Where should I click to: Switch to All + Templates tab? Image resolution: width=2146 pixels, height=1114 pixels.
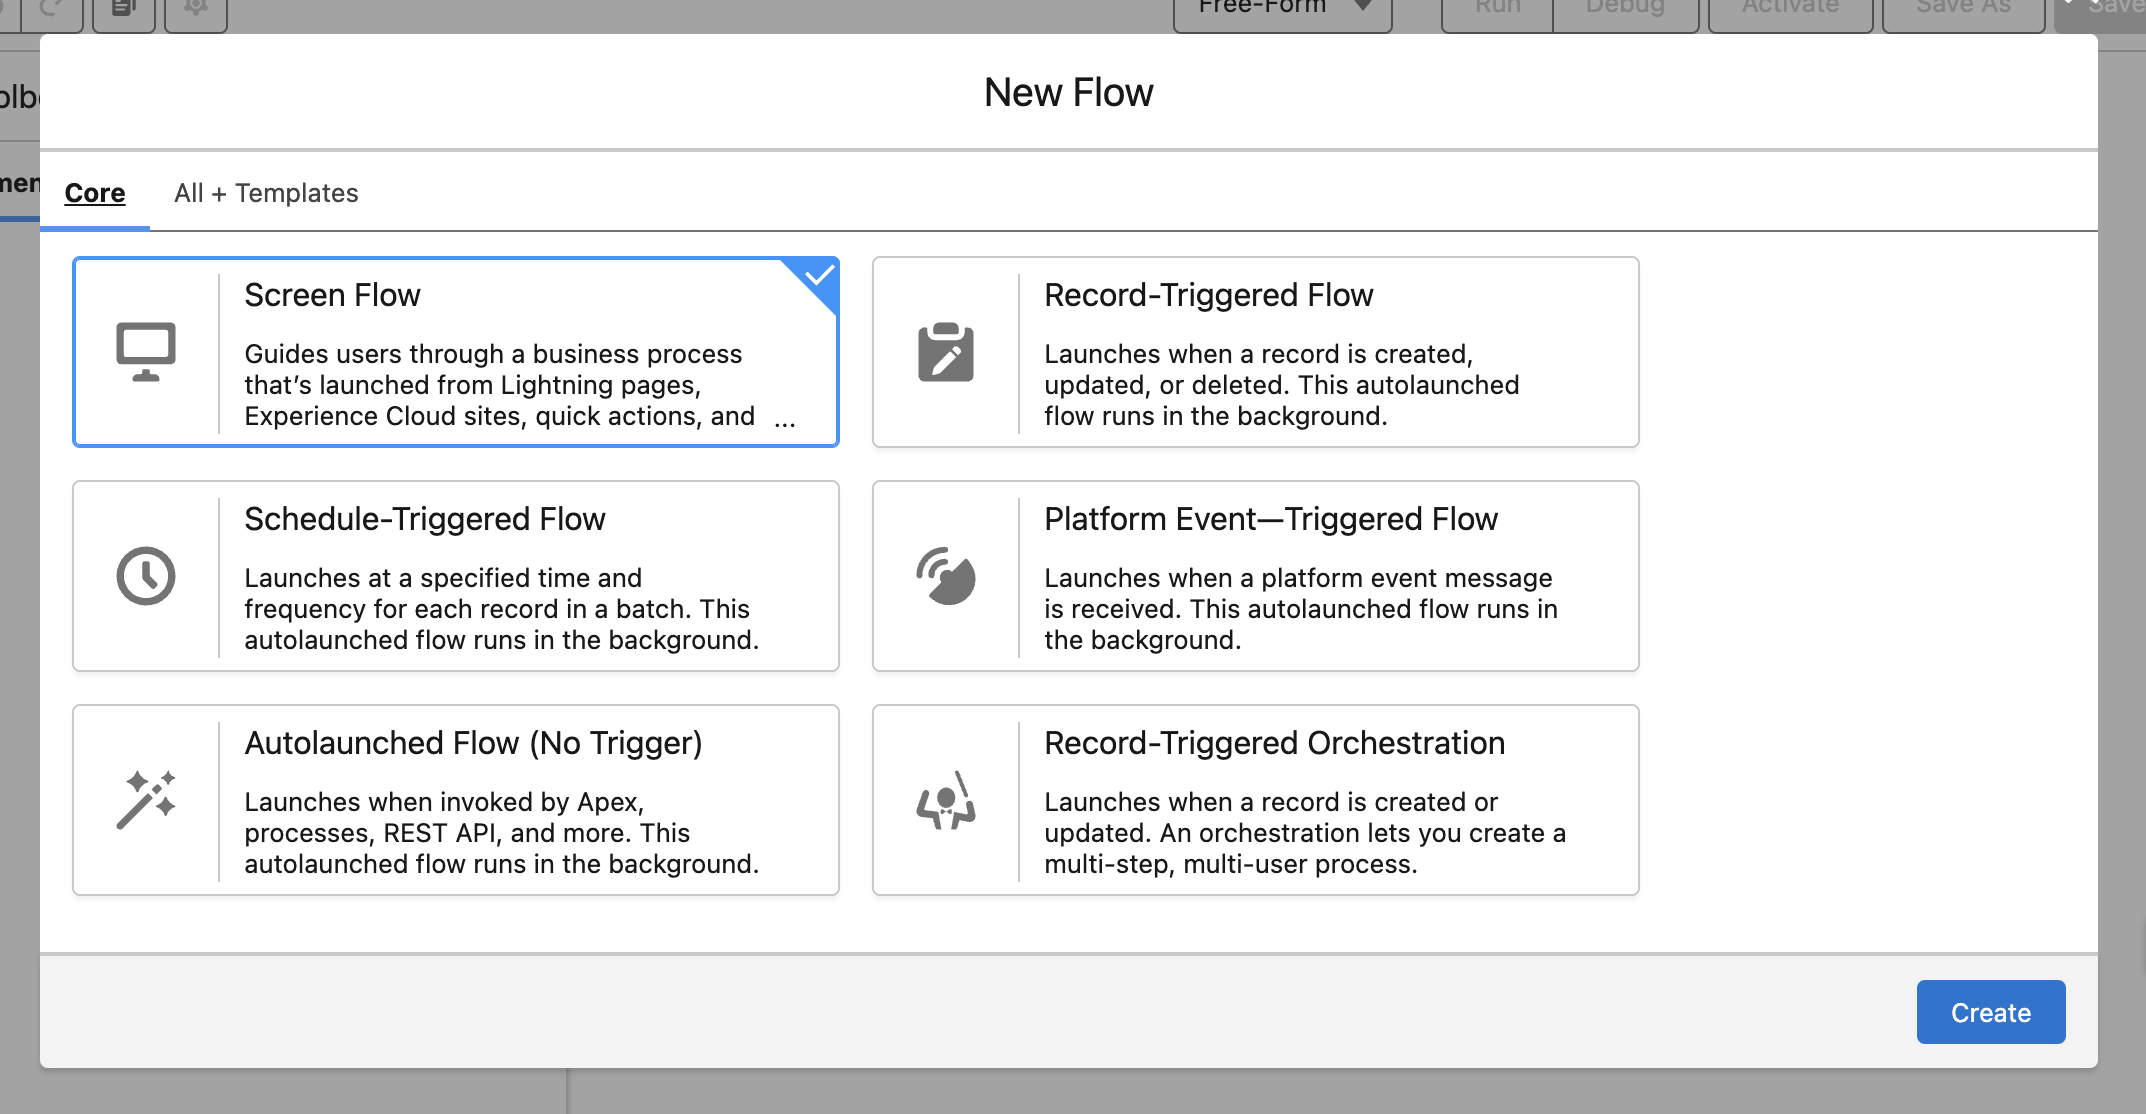(266, 193)
